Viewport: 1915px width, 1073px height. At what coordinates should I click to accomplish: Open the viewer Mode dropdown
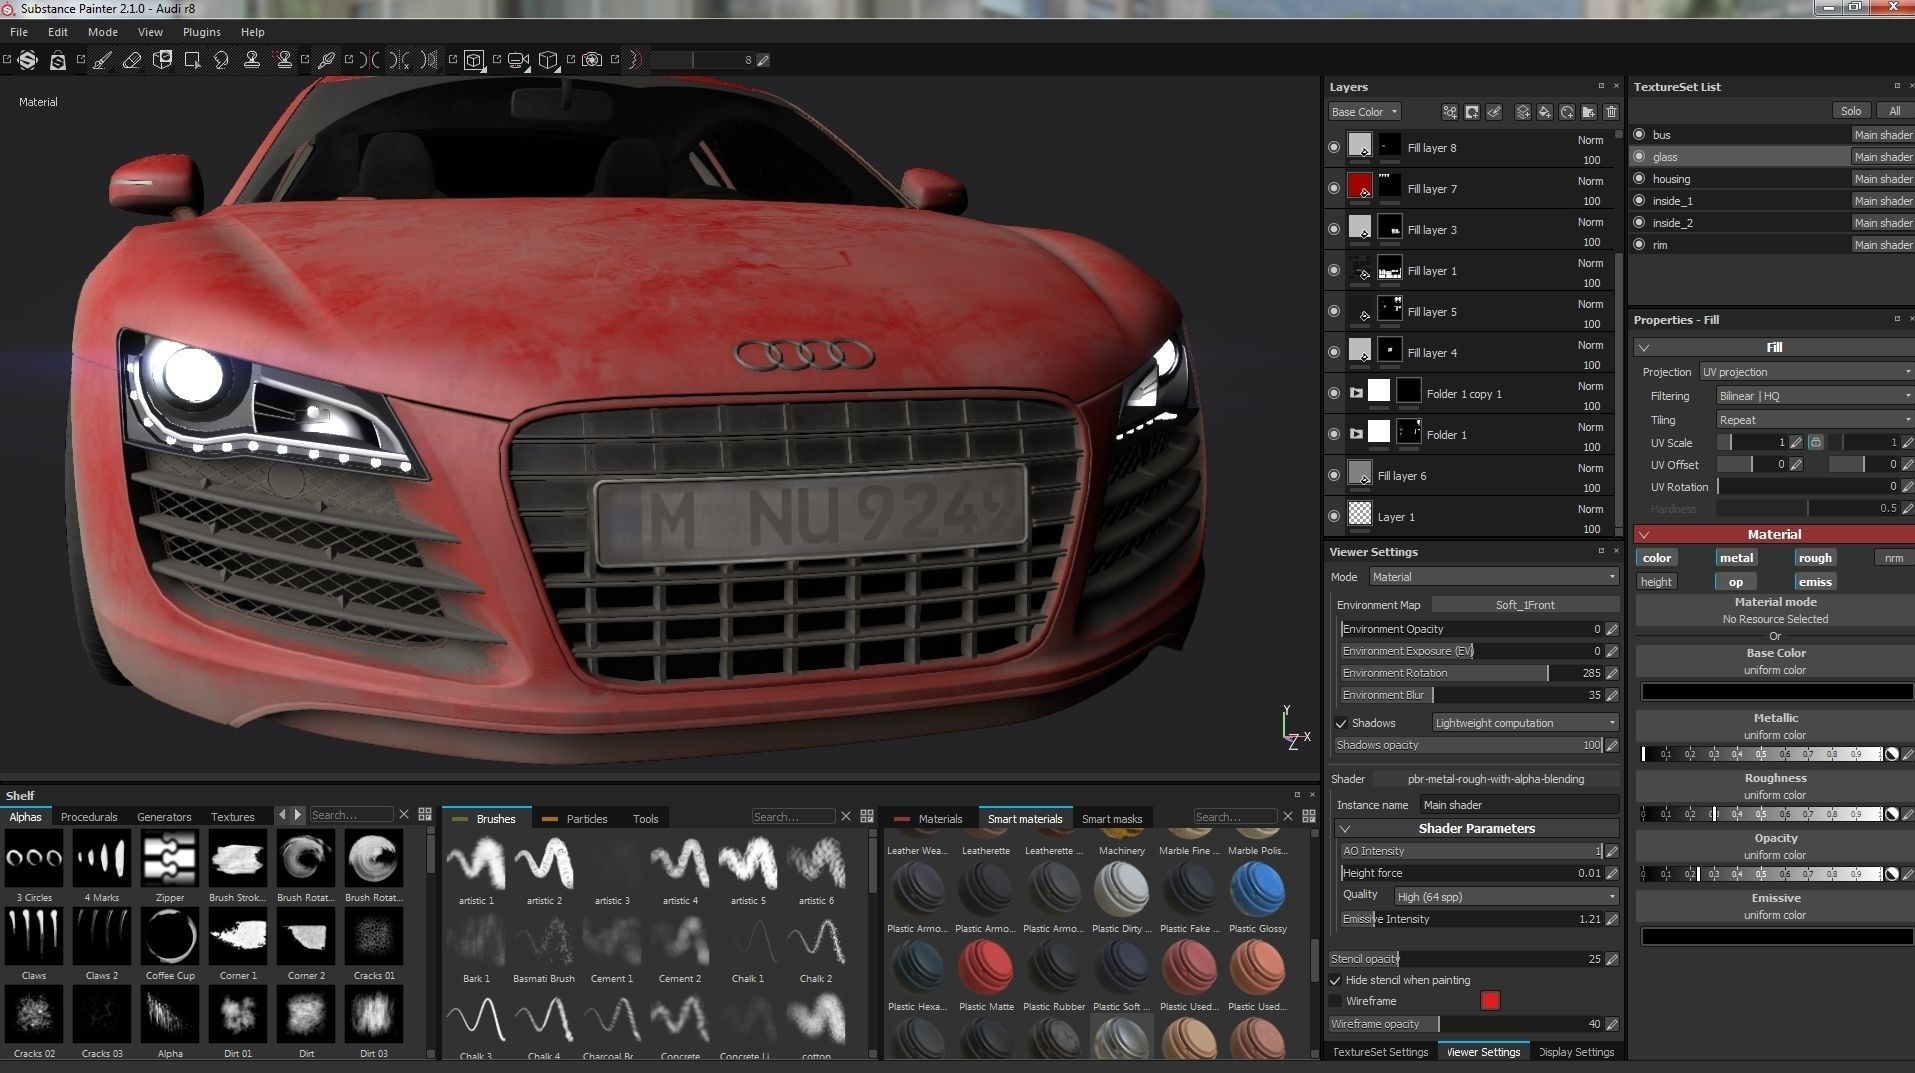pos(1493,577)
